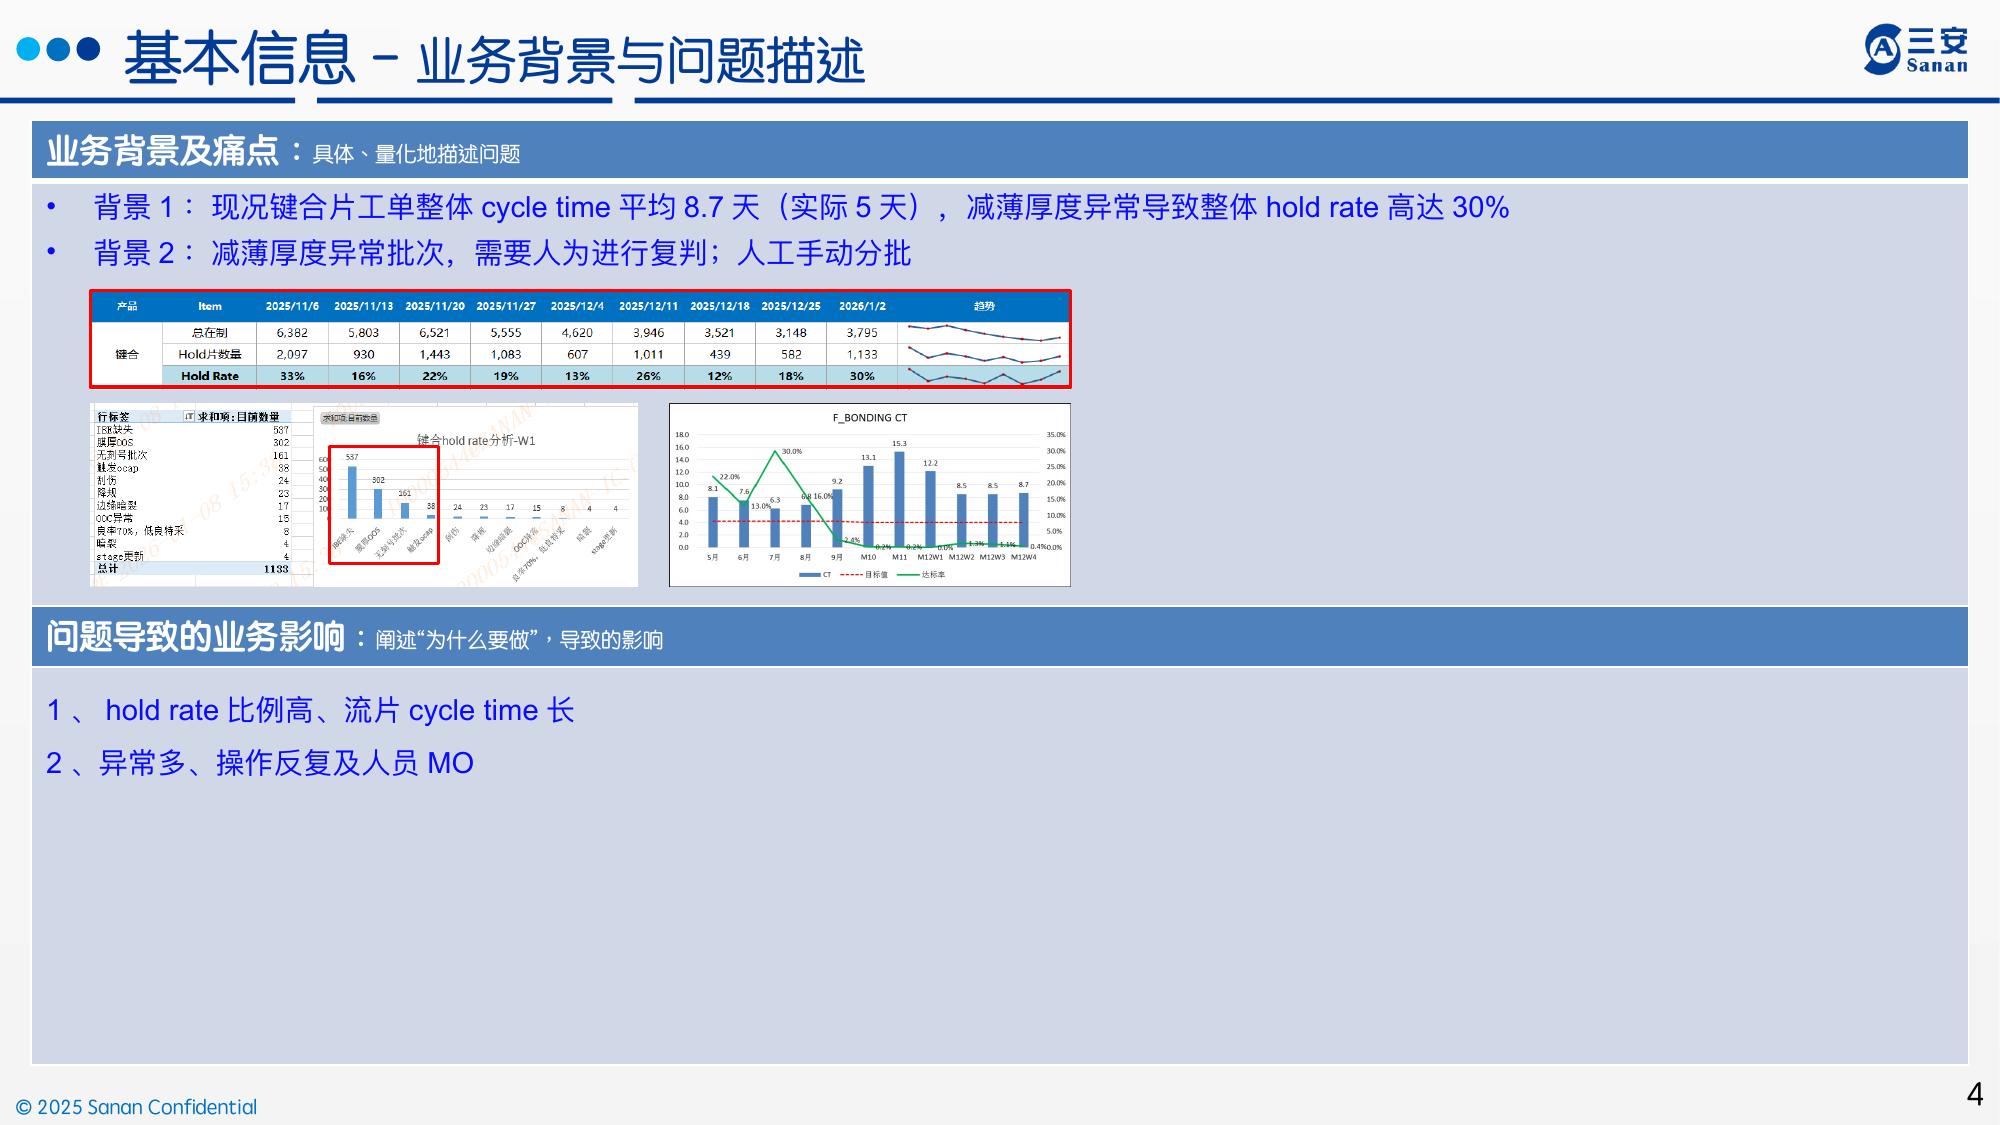Click the 1,443 cell

point(435,354)
